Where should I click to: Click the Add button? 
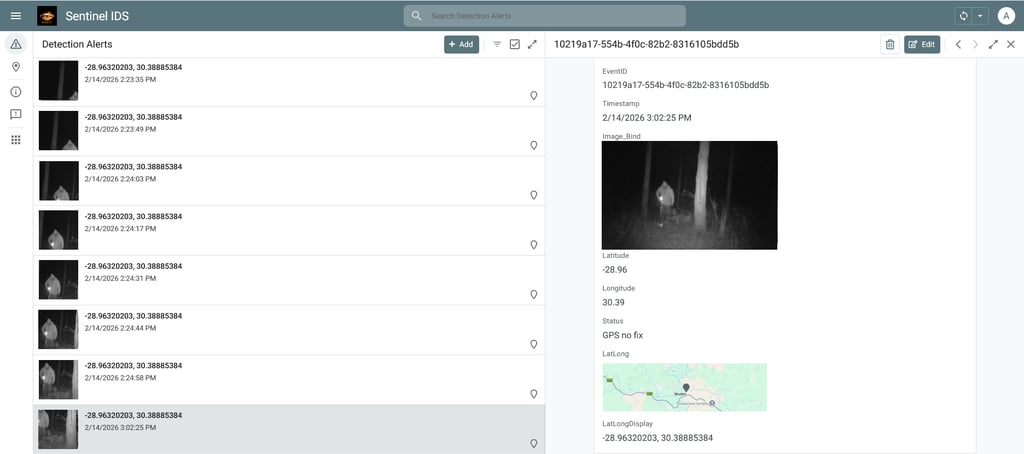coord(461,44)
